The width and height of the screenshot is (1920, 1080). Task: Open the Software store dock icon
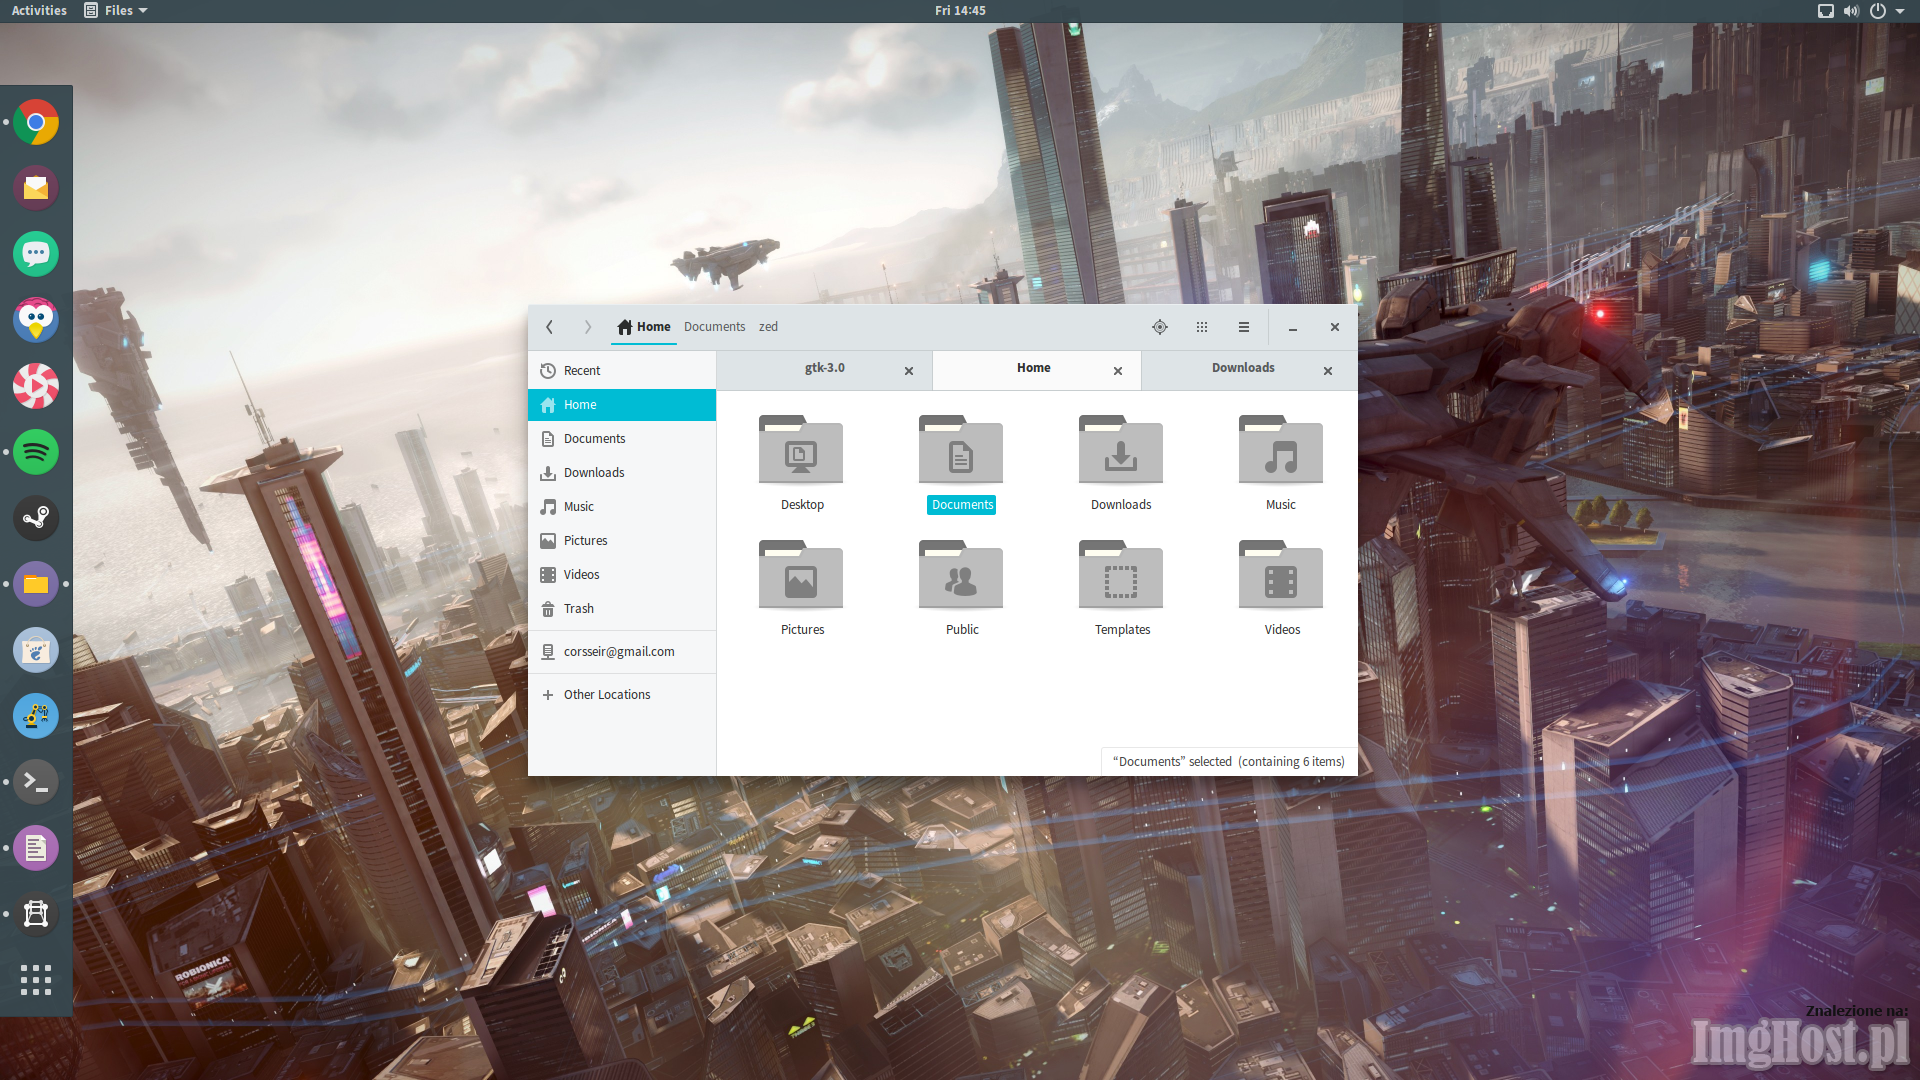click(36, 650)
